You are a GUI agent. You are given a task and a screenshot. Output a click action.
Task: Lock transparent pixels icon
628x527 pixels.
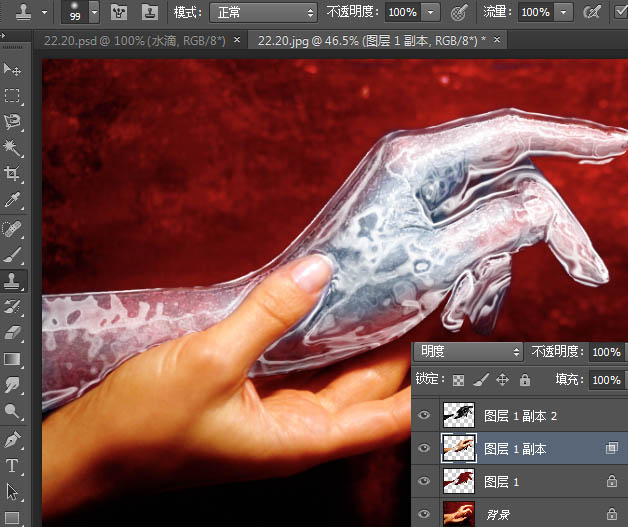pos(459,380)
